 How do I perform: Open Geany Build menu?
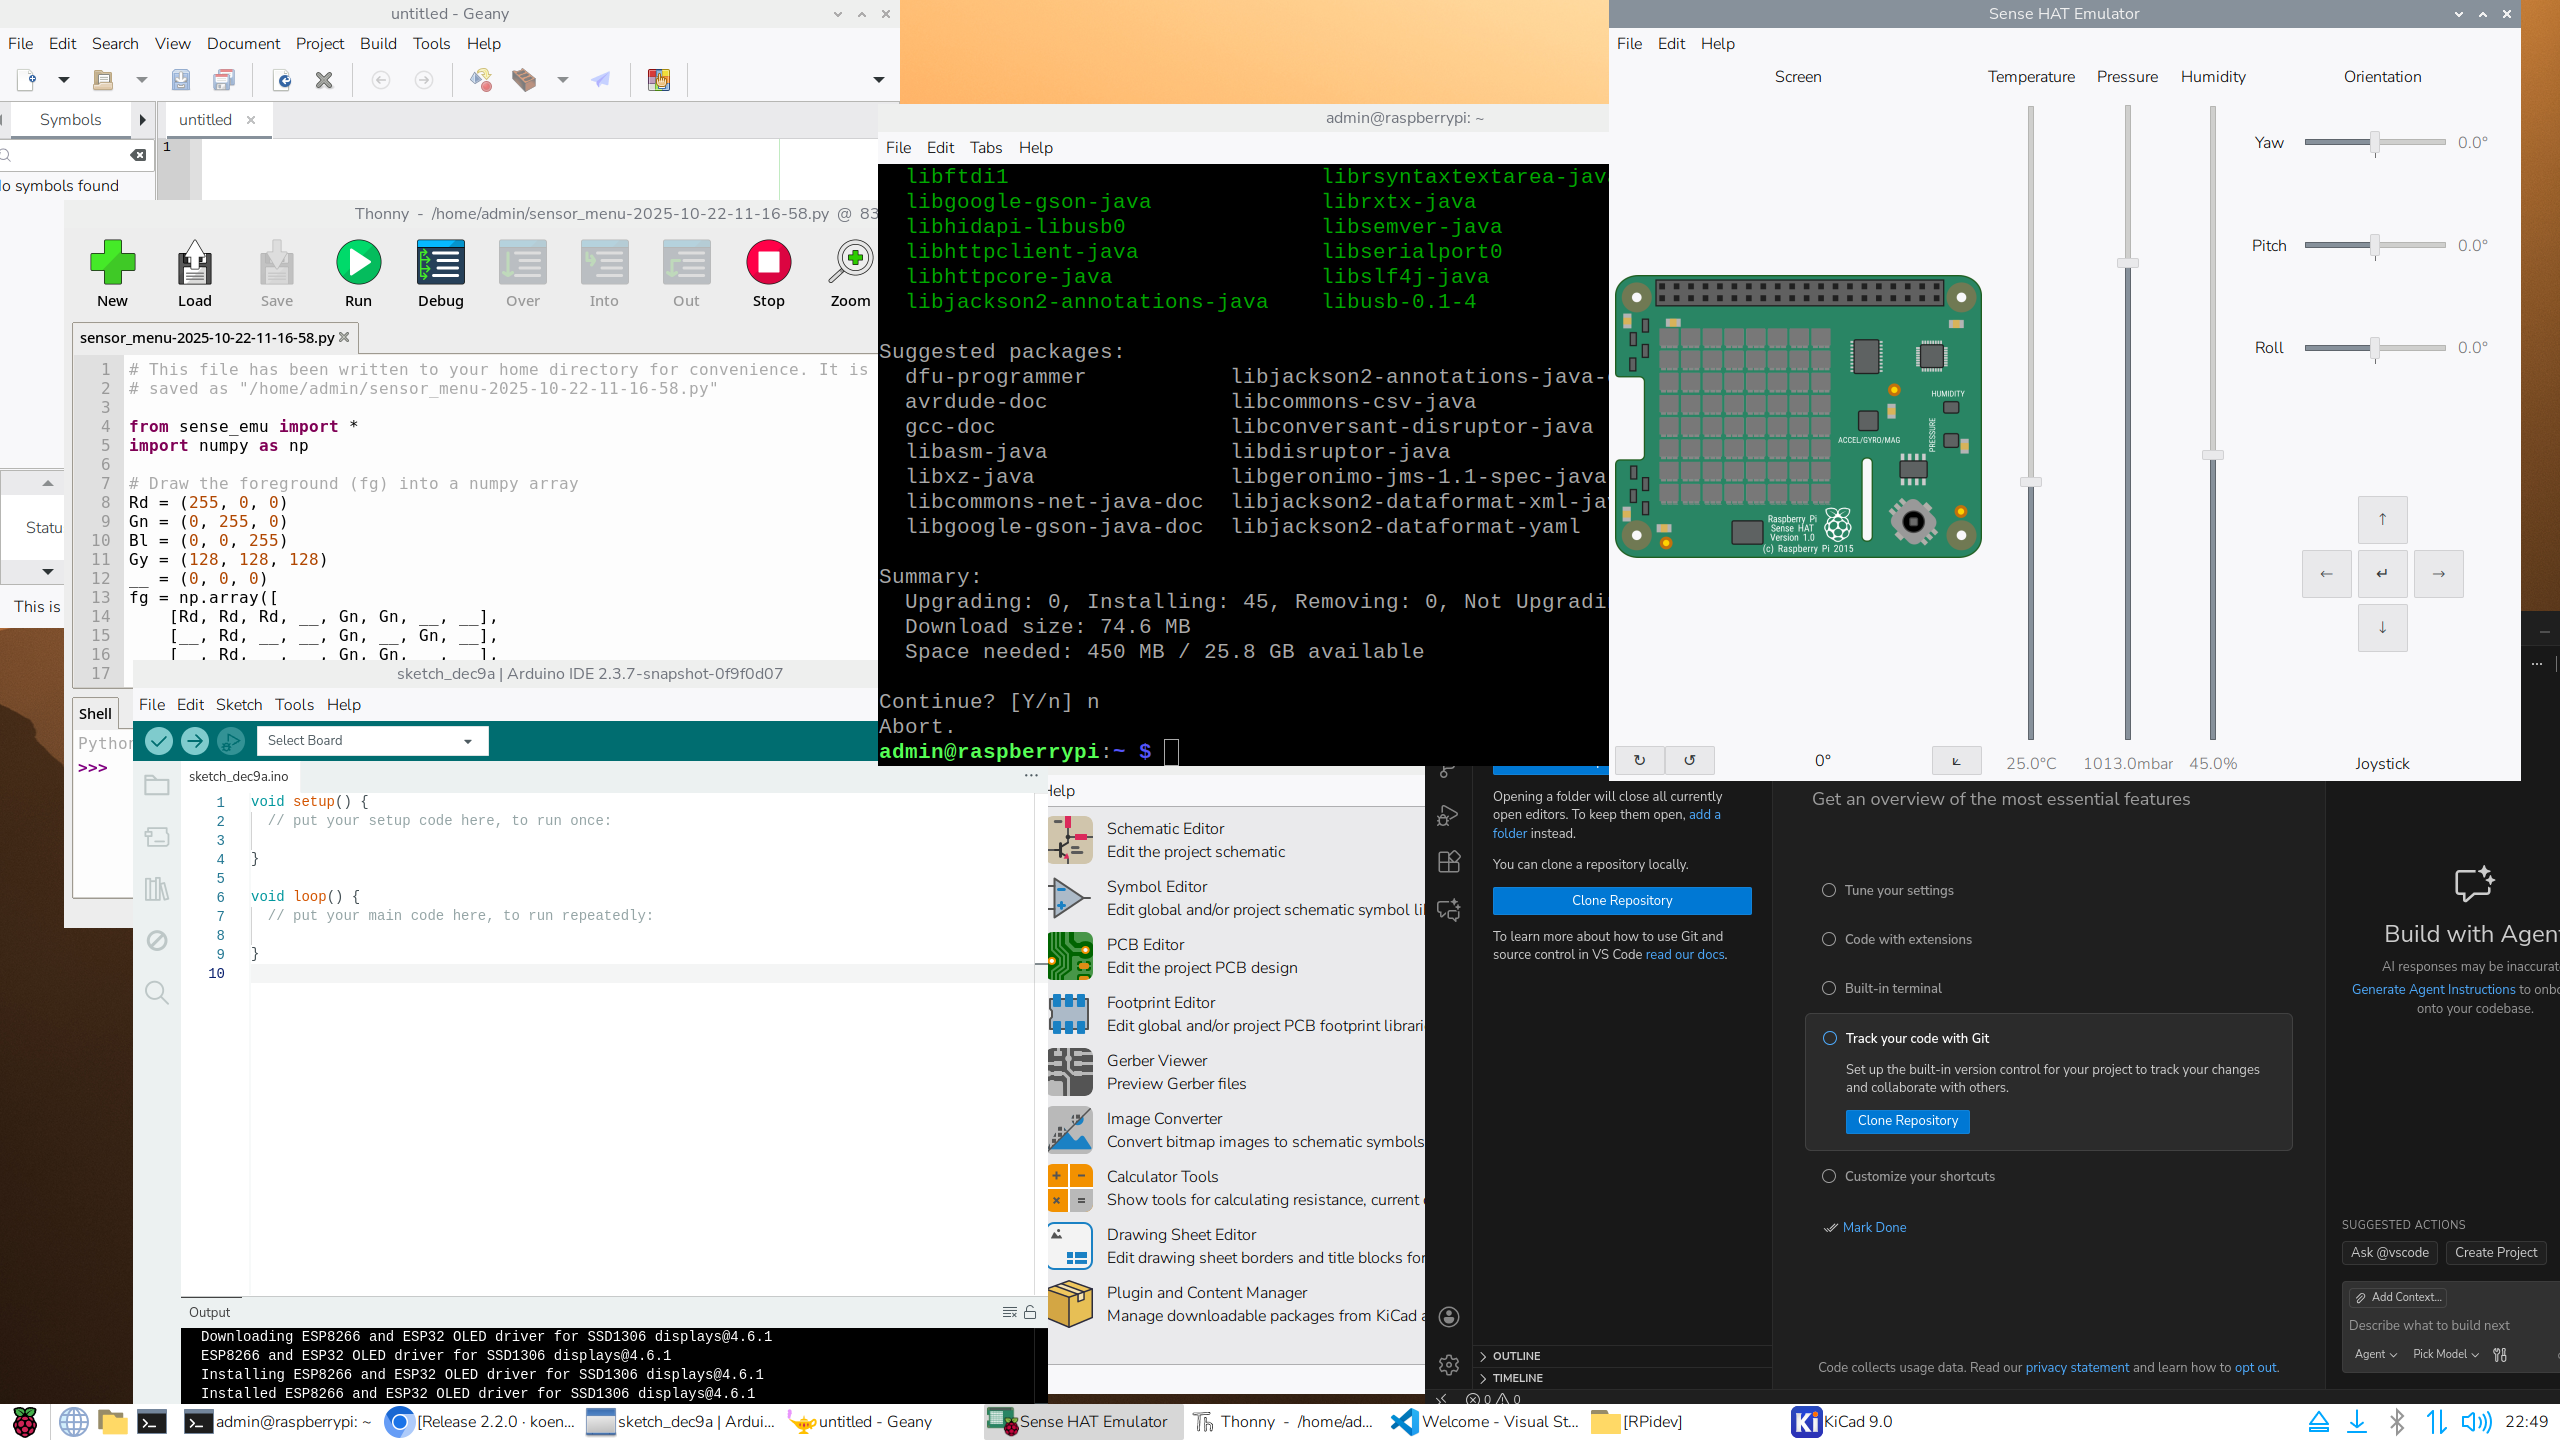click(x=378, y=43)
